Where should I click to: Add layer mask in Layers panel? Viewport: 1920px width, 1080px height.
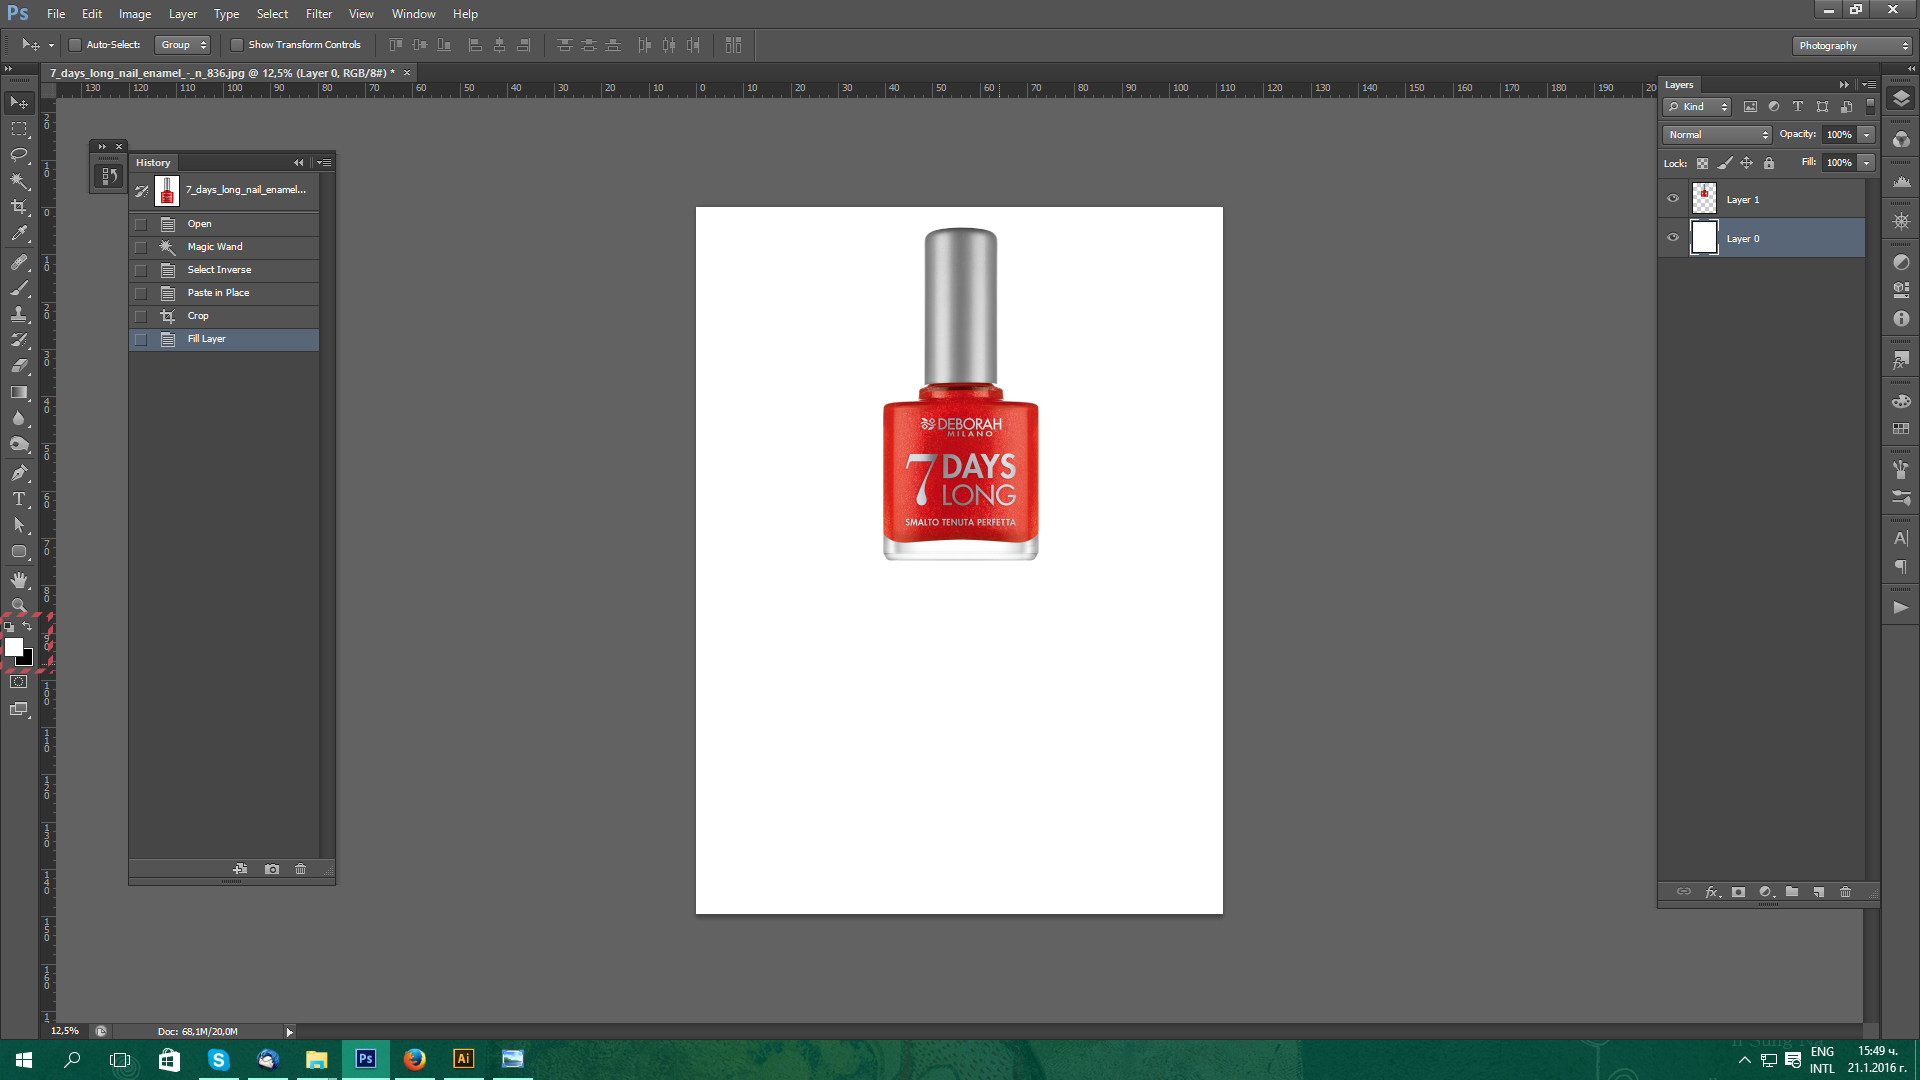click(1739, 892)
